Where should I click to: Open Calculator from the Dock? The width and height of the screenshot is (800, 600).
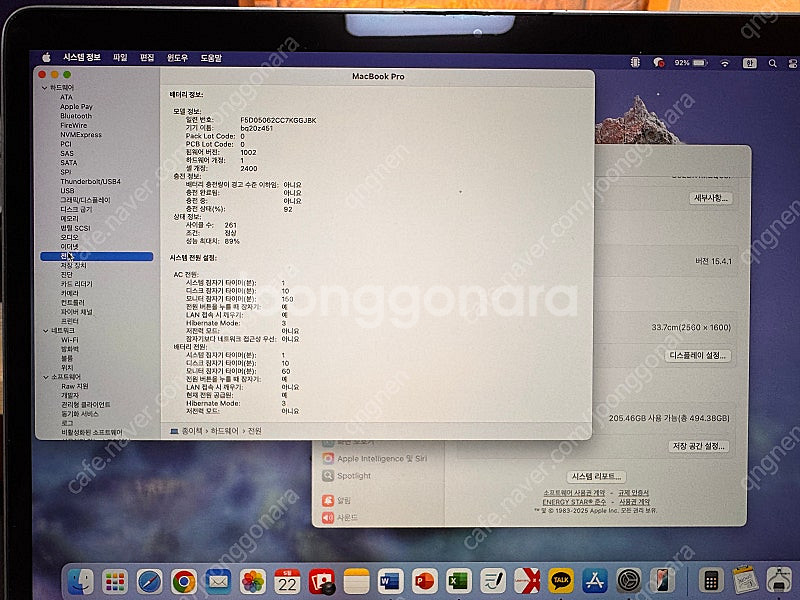710,580
